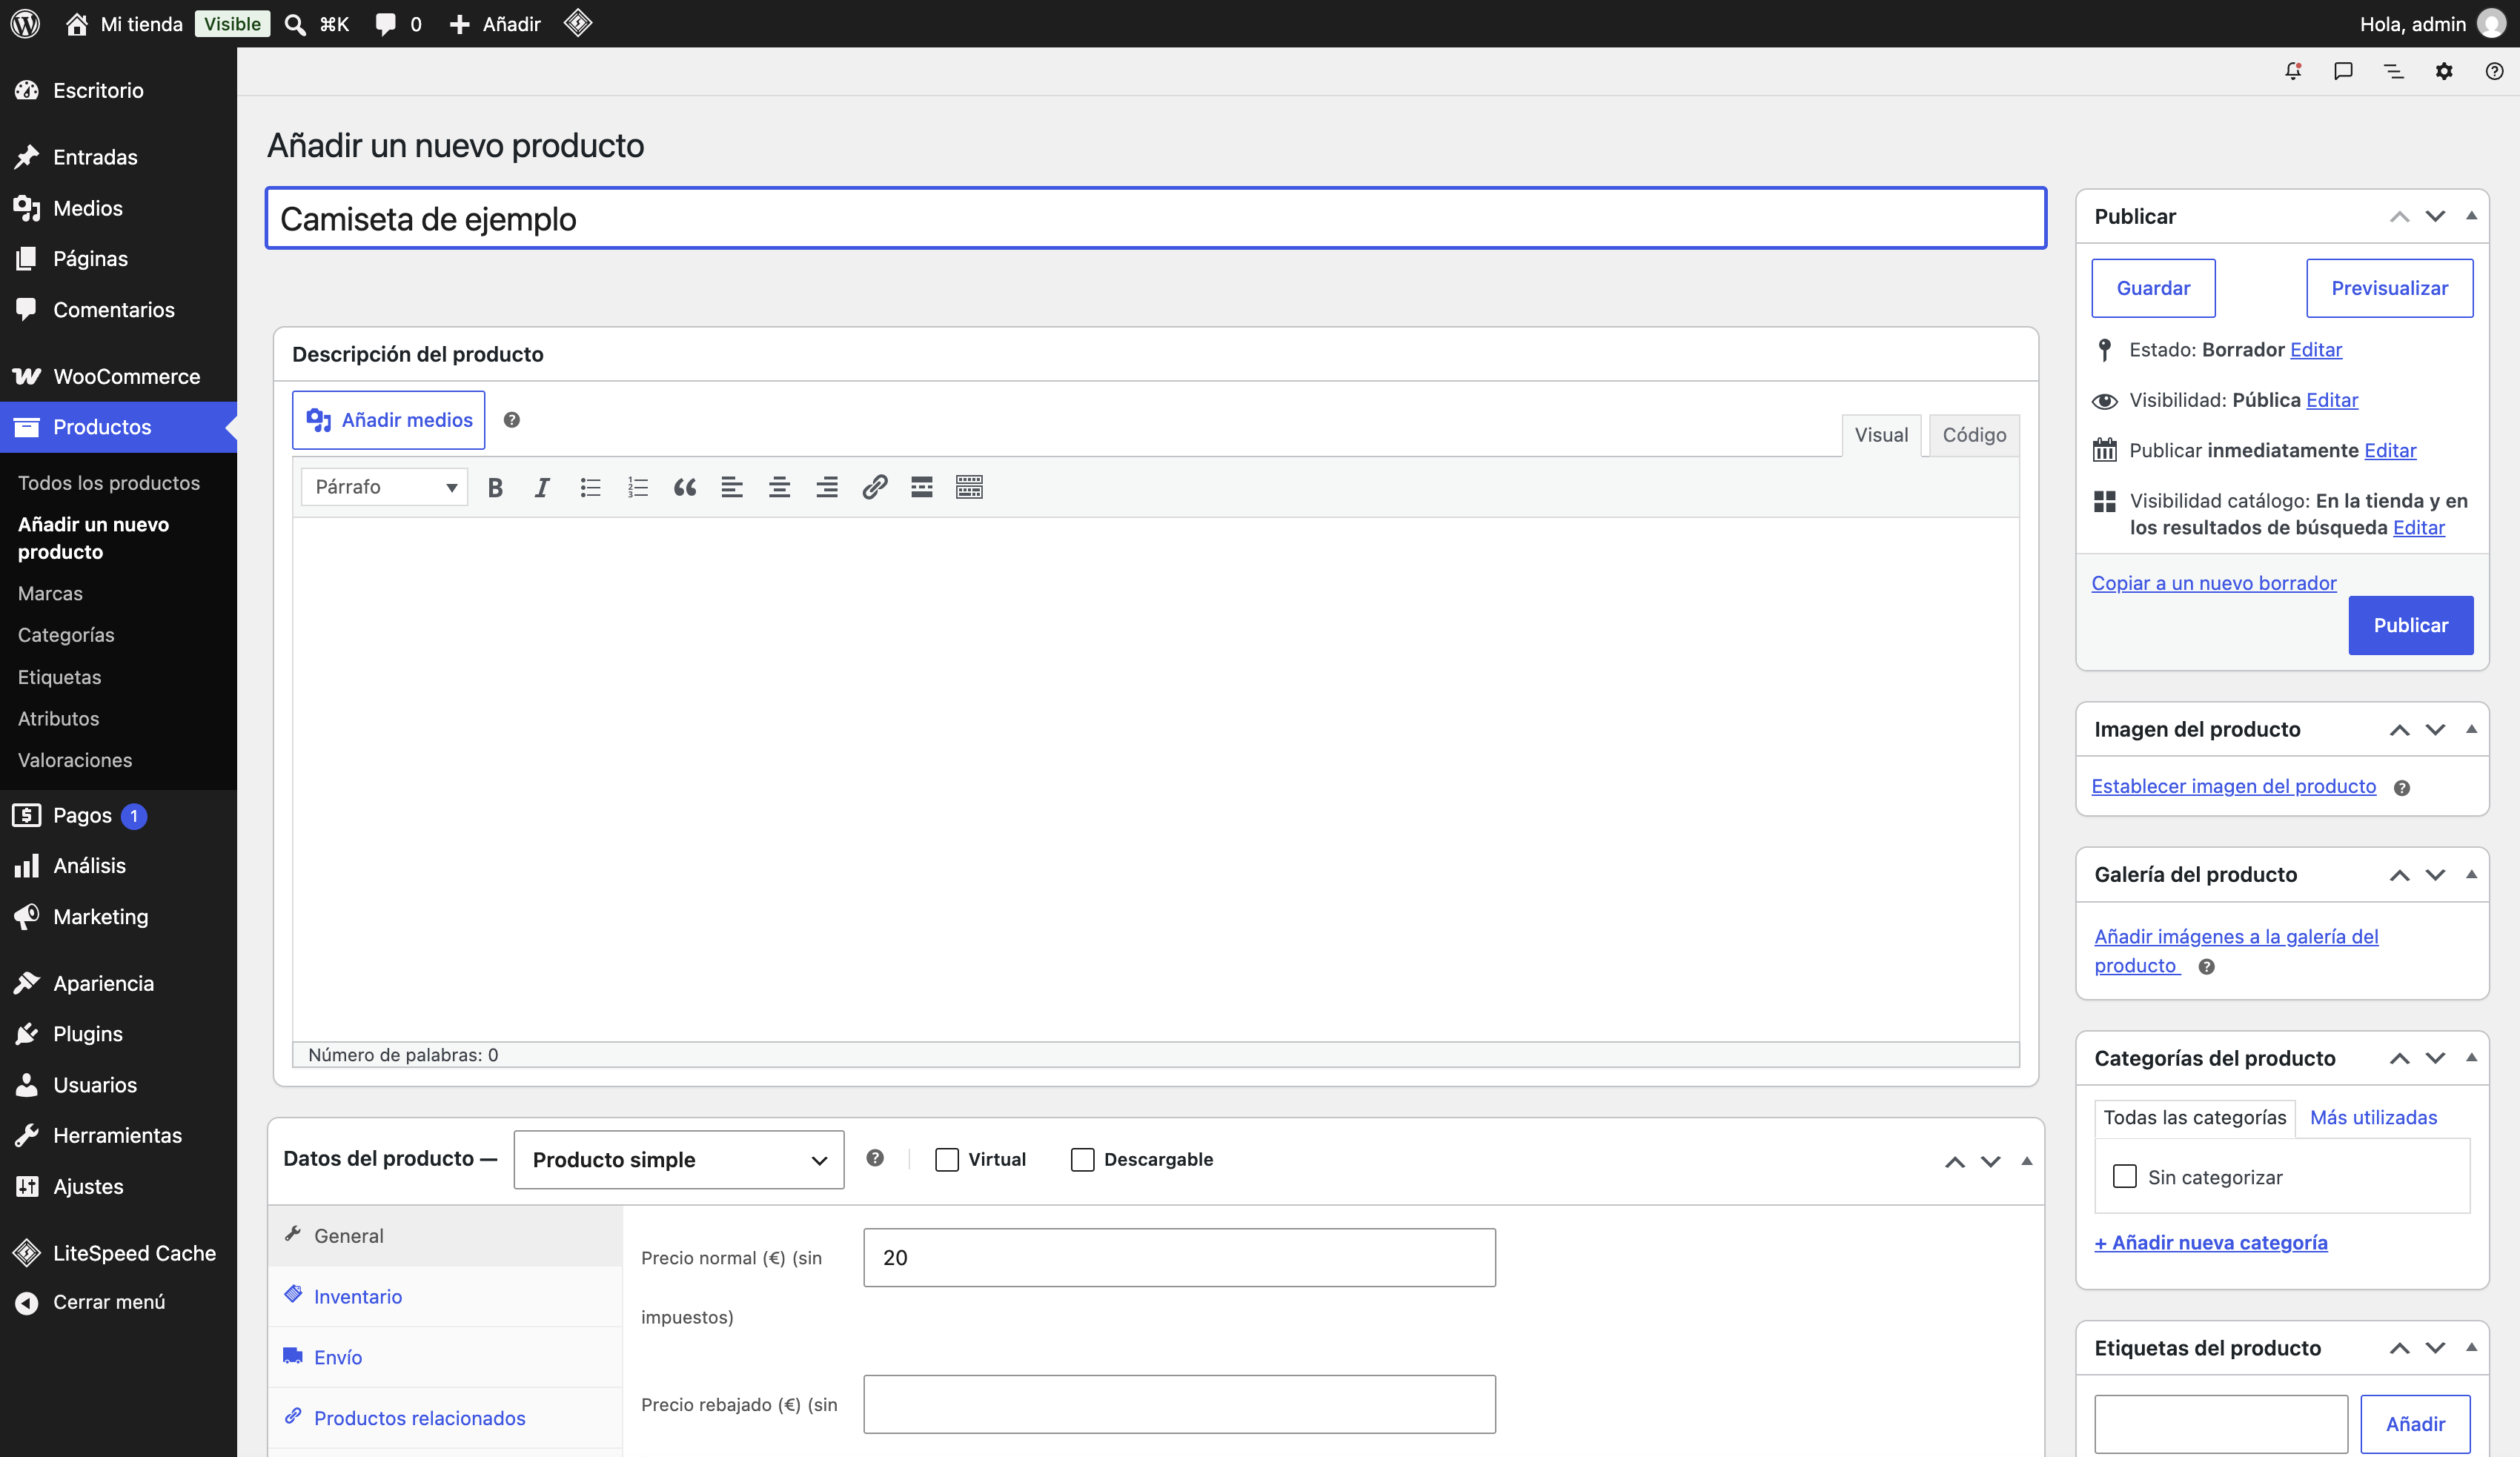Screen dimensions: 2520x1457
Task: Toggle the editor toolbar (keyboard icon)
Action: [x=969, y=487]
